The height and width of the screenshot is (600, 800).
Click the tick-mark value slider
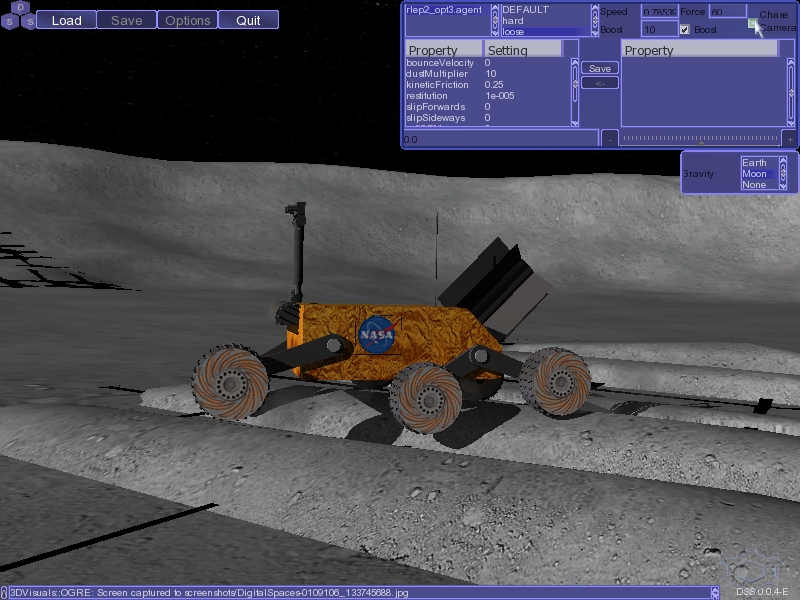coord(700,139)
